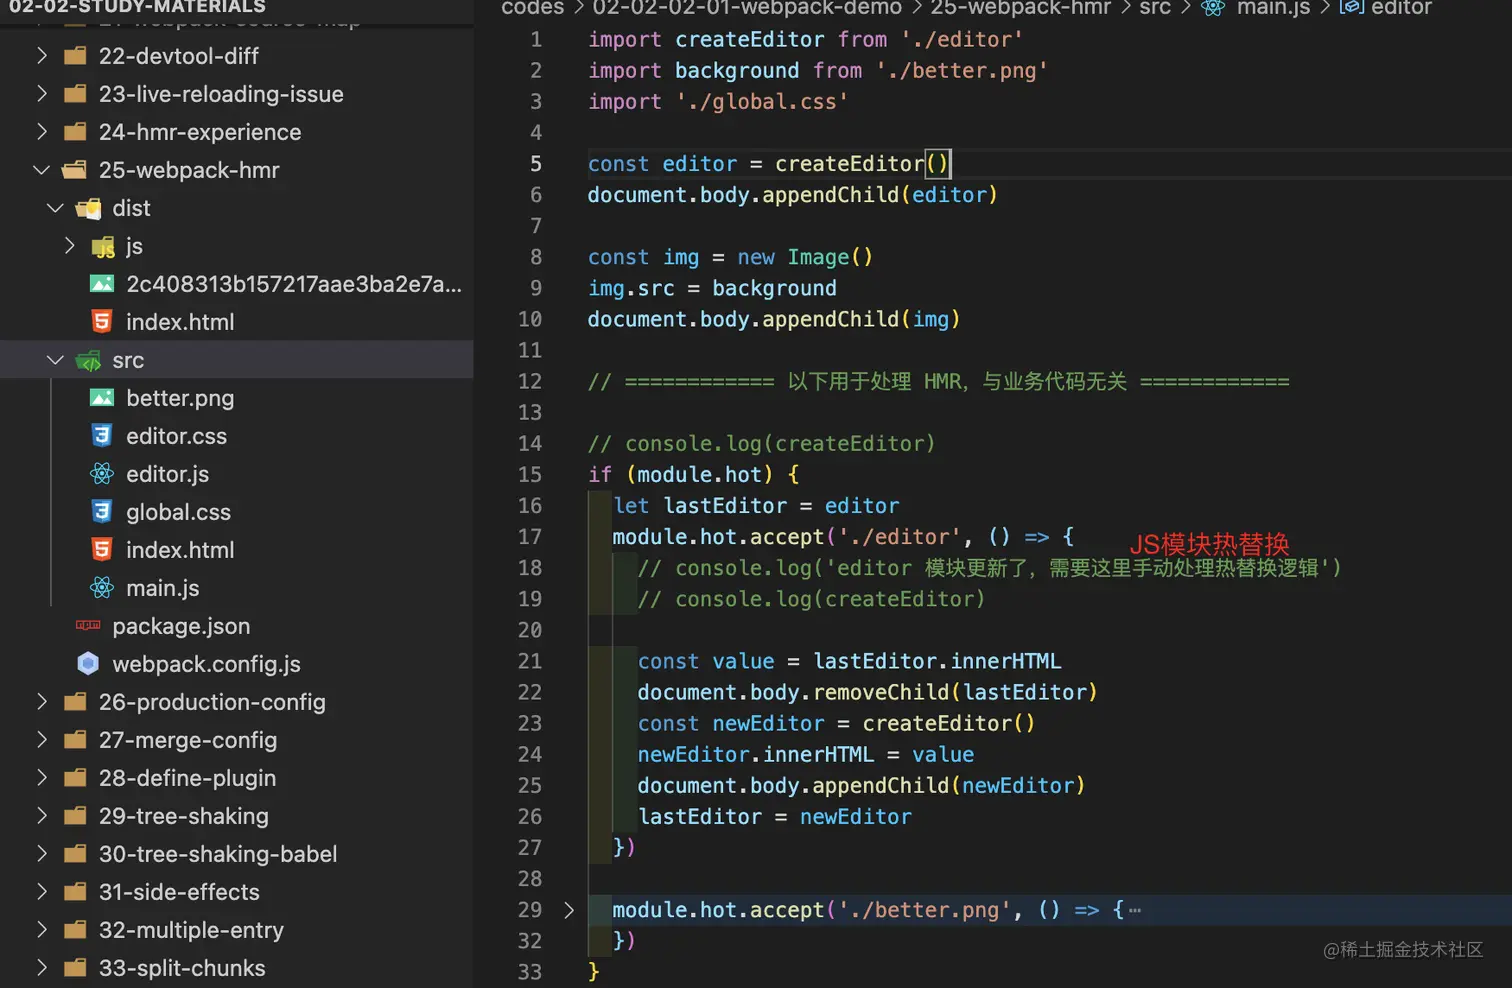Viewport: 1512px width, 988px height.
Task: Click line number 17 in the gutter
Action: tap(530, 537)
